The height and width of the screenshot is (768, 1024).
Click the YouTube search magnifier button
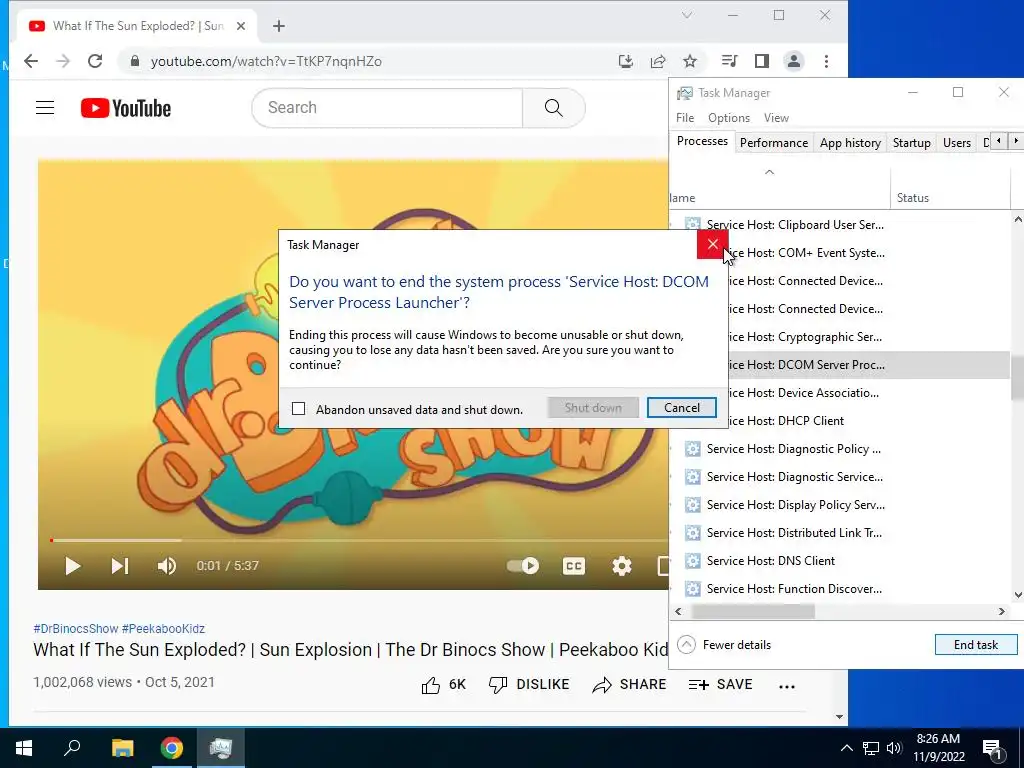[553, 108]
